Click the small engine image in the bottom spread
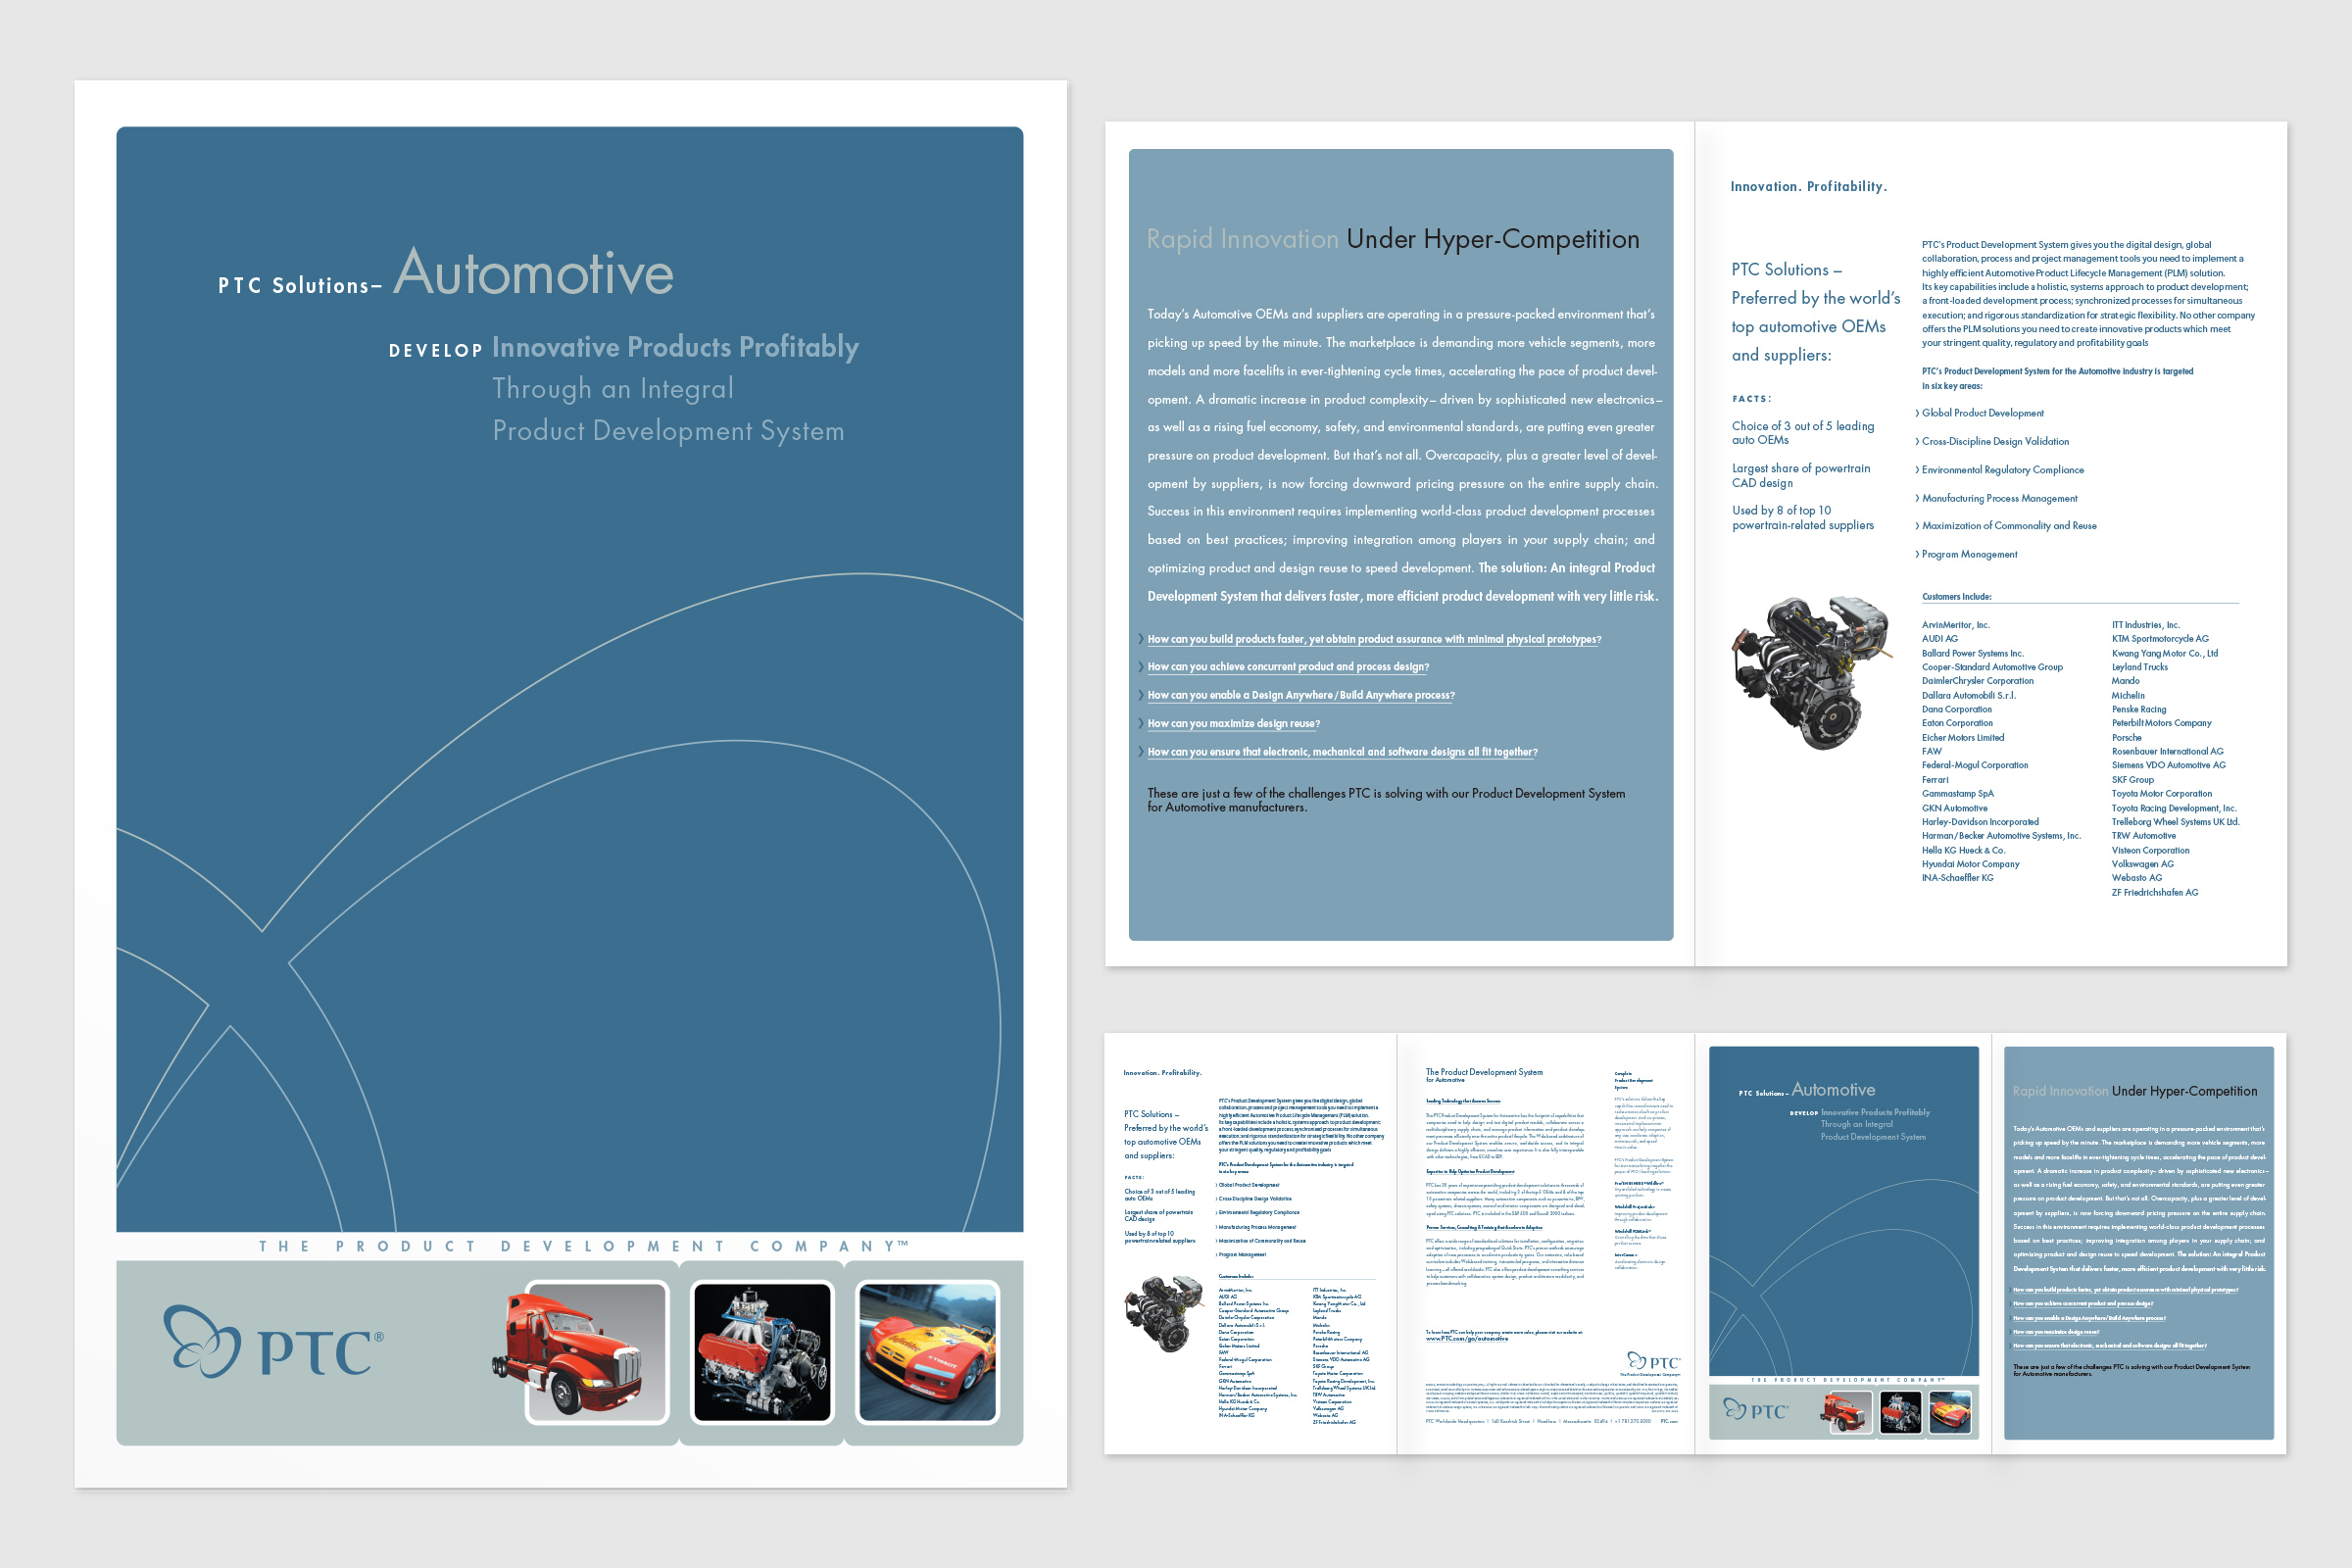Viewport: 2352px width, 1568px height. 1164,1312
